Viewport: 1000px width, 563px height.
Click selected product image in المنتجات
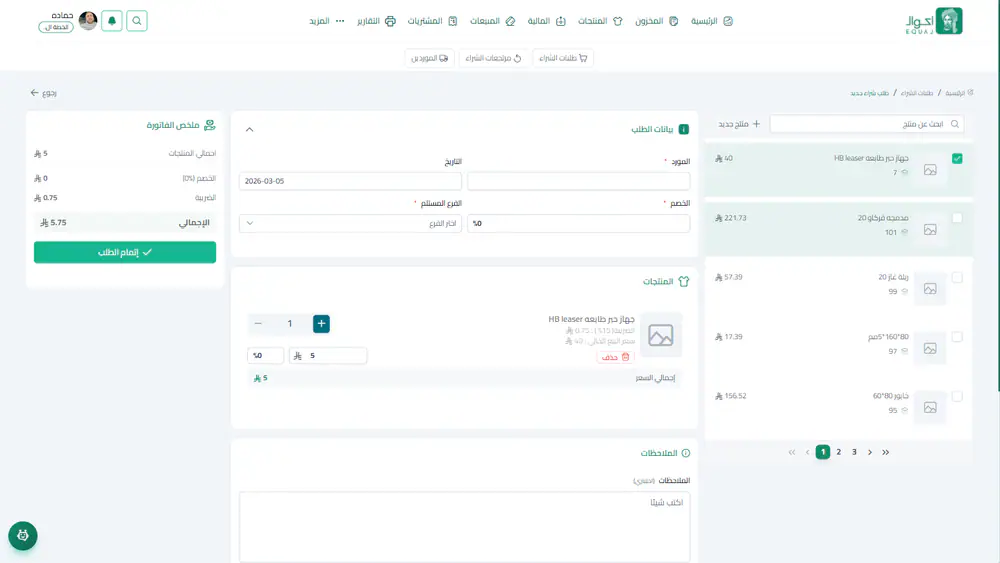pyautogui.click(x=661, y=335)
